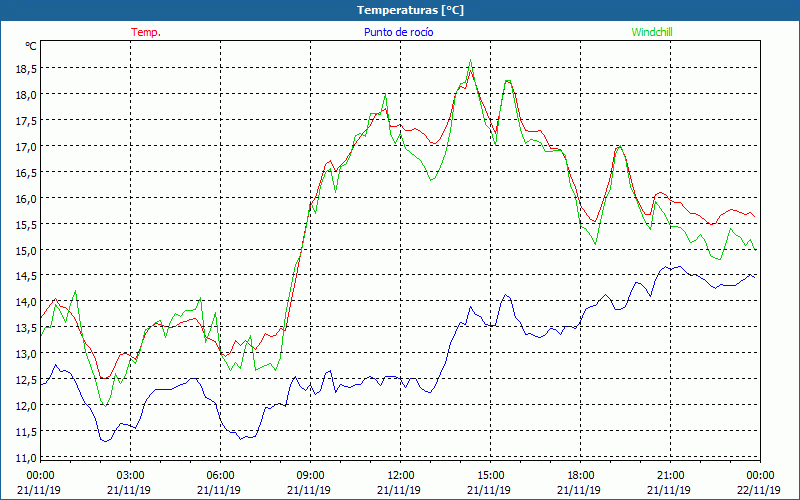Select the red Temp. legend label
Image resolution: width=800 pixels, height=500 pixels.
146,32
